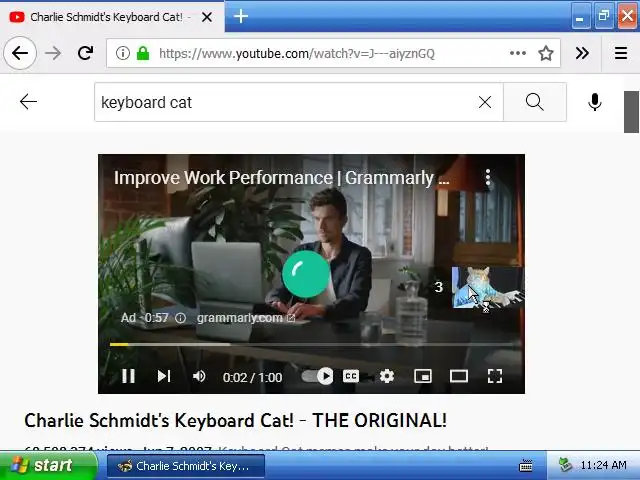Show site information via the info icon

122,53
